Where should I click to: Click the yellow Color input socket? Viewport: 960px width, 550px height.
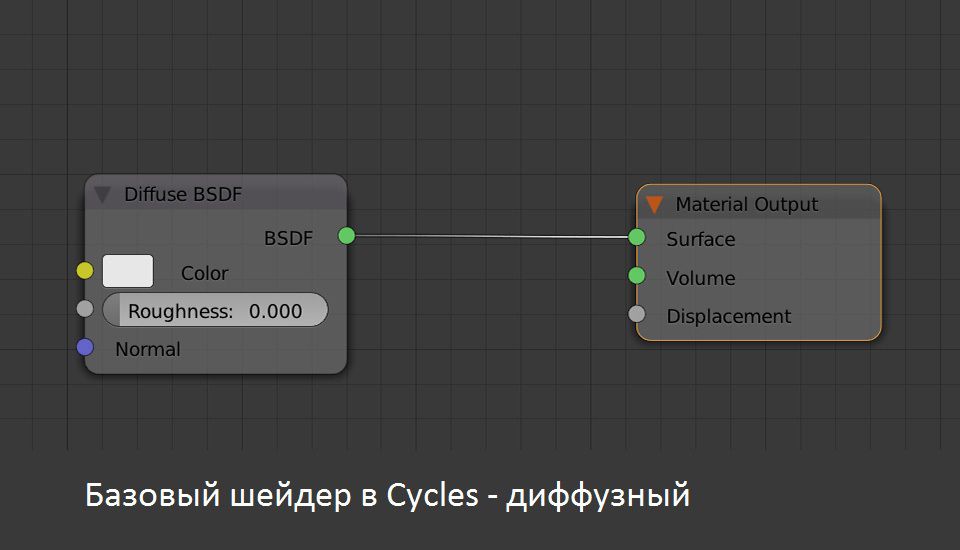[x=85, y=270]
